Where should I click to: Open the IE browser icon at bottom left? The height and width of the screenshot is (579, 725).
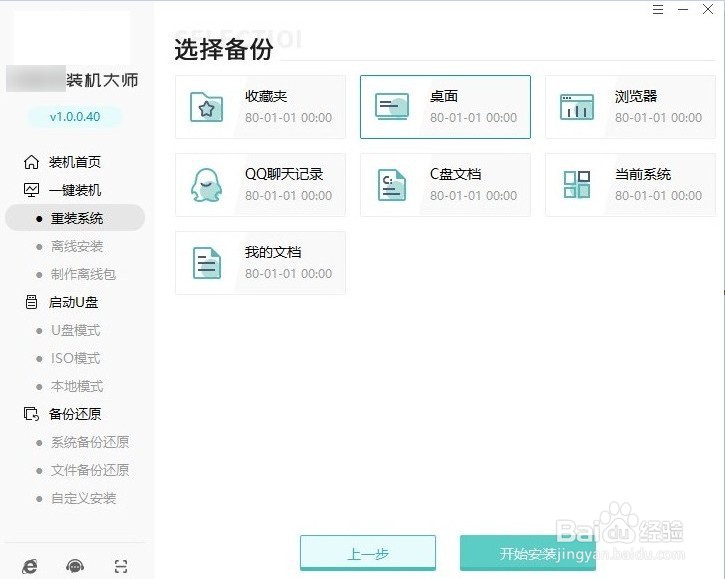(30, 566)
